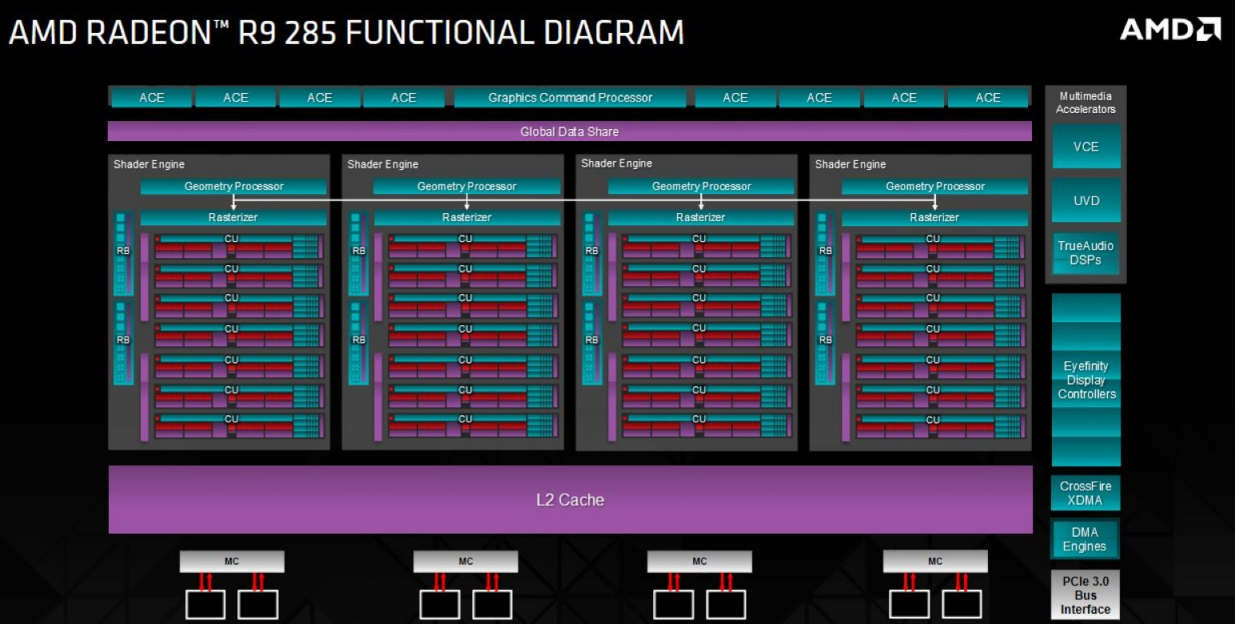Click the CrossFire XDMA block

click(x=1086, y=493)
